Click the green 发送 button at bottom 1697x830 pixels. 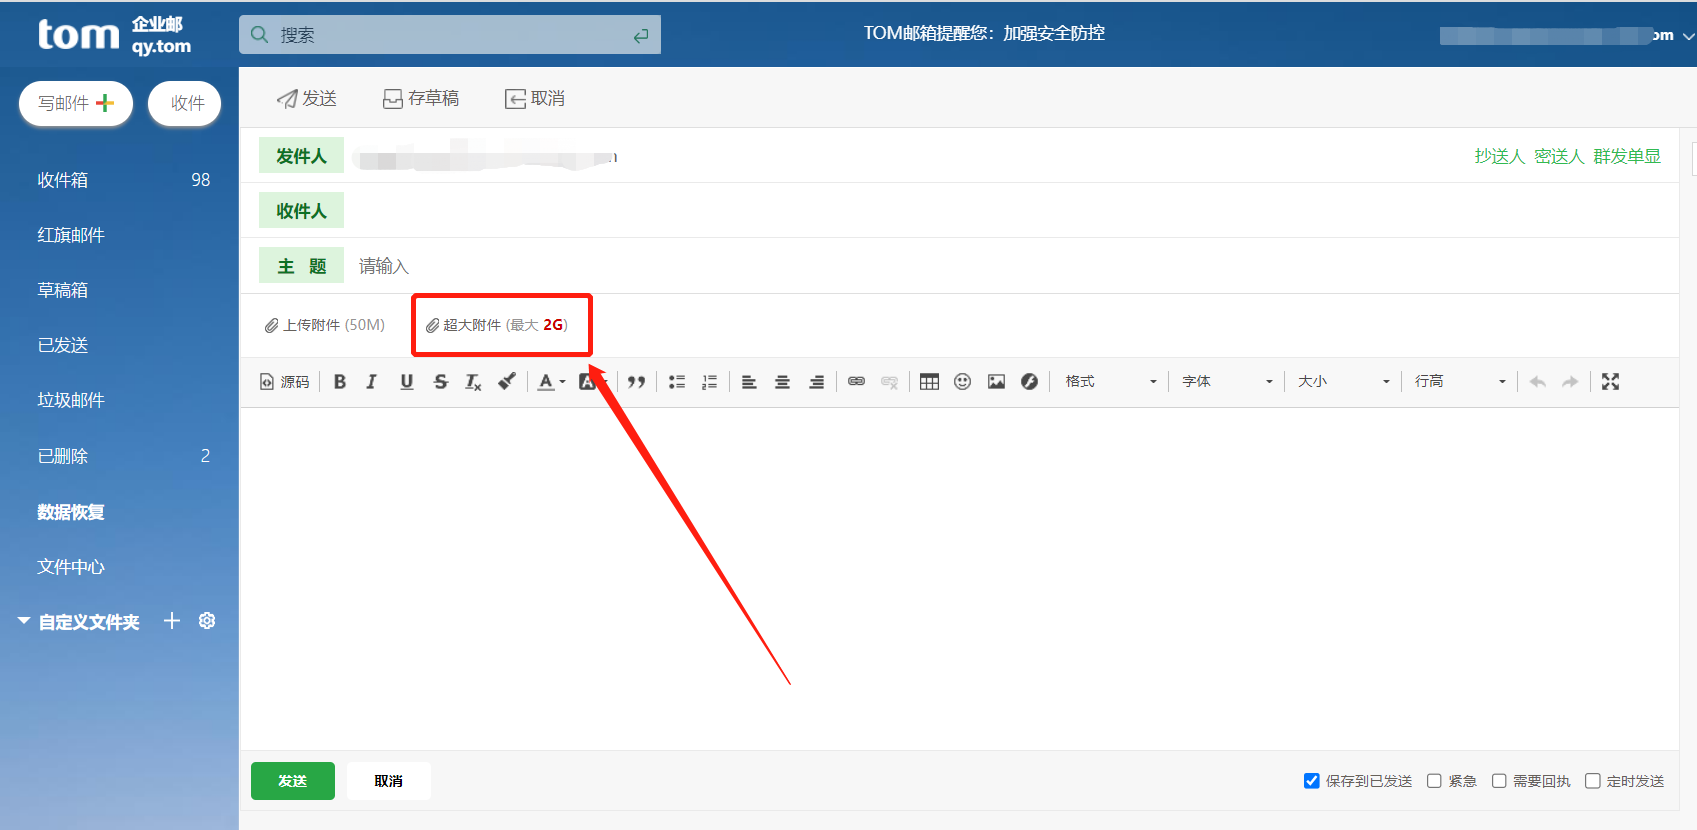[x=293, y=781]
